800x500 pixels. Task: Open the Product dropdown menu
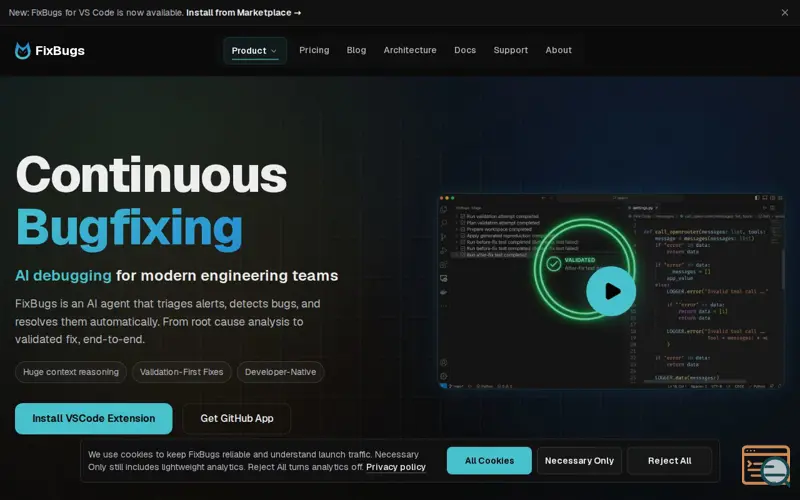[255, 51]
